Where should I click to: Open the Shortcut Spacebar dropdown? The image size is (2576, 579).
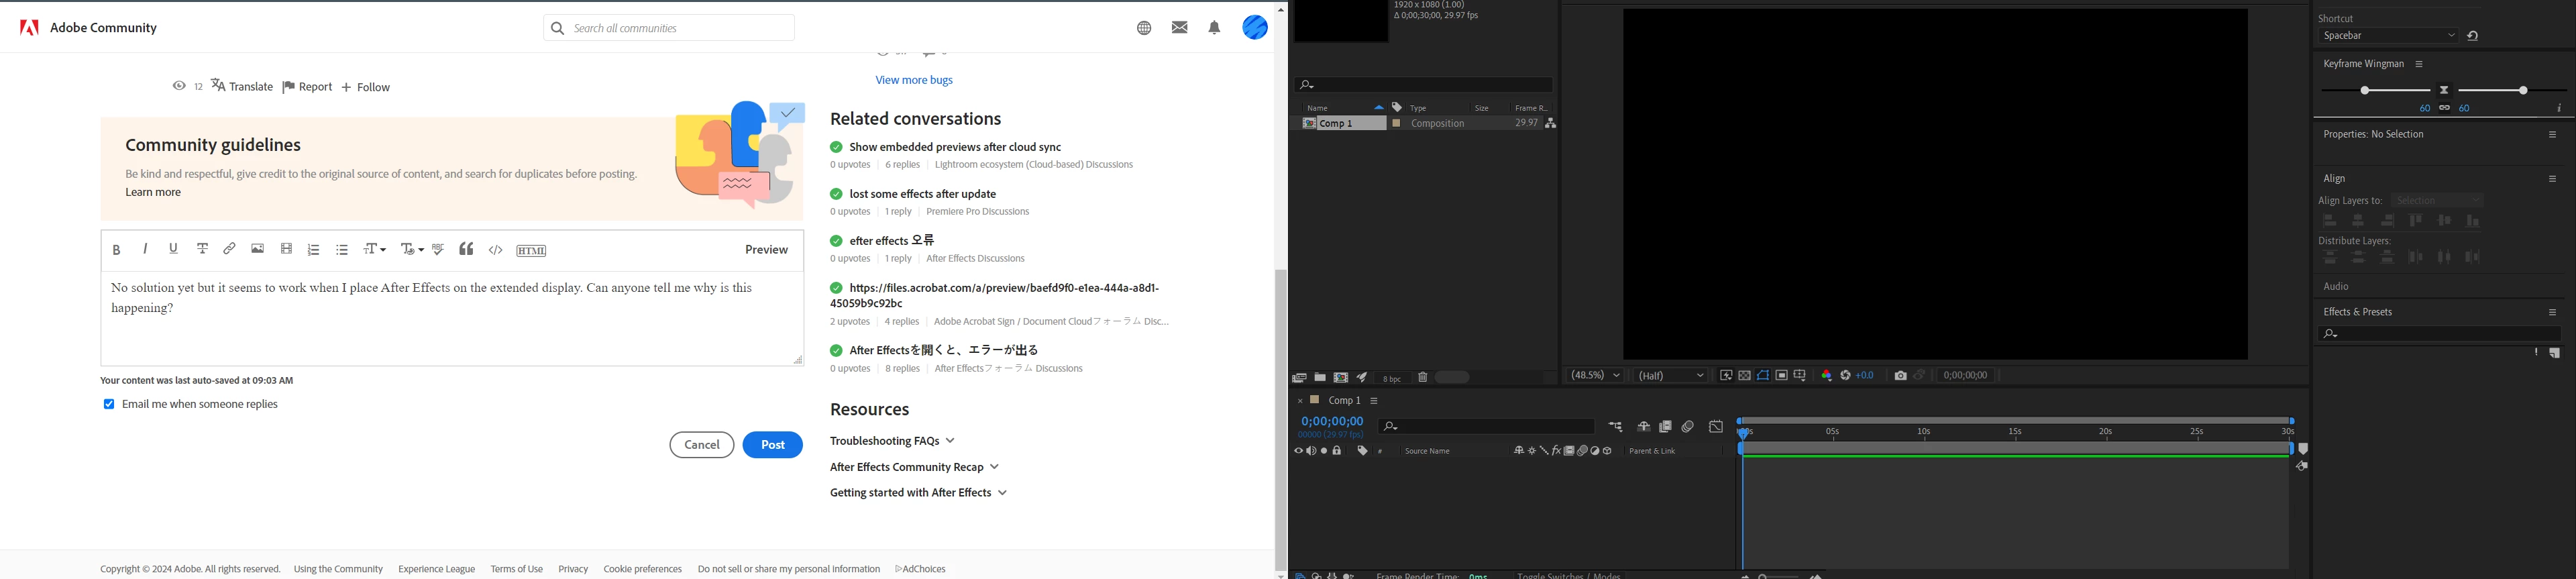[2389, 36]
